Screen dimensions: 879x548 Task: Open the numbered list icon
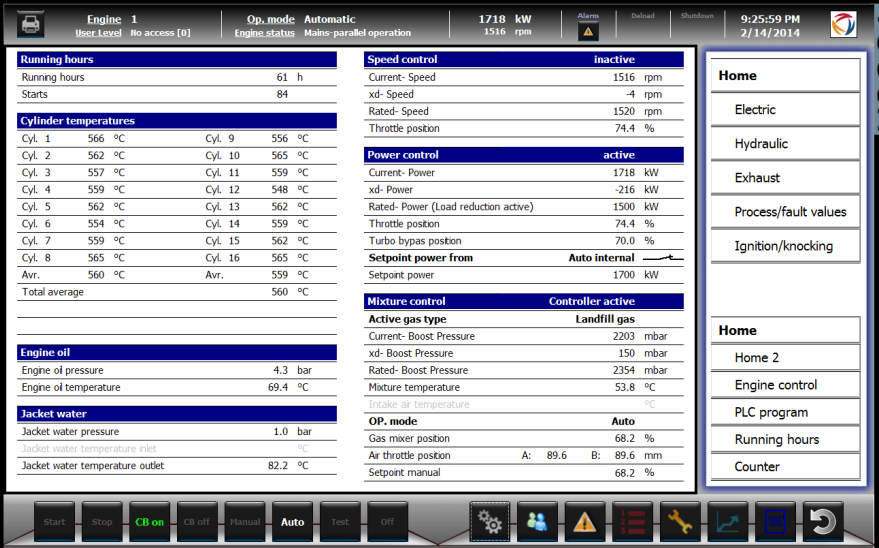pos(632,522)
